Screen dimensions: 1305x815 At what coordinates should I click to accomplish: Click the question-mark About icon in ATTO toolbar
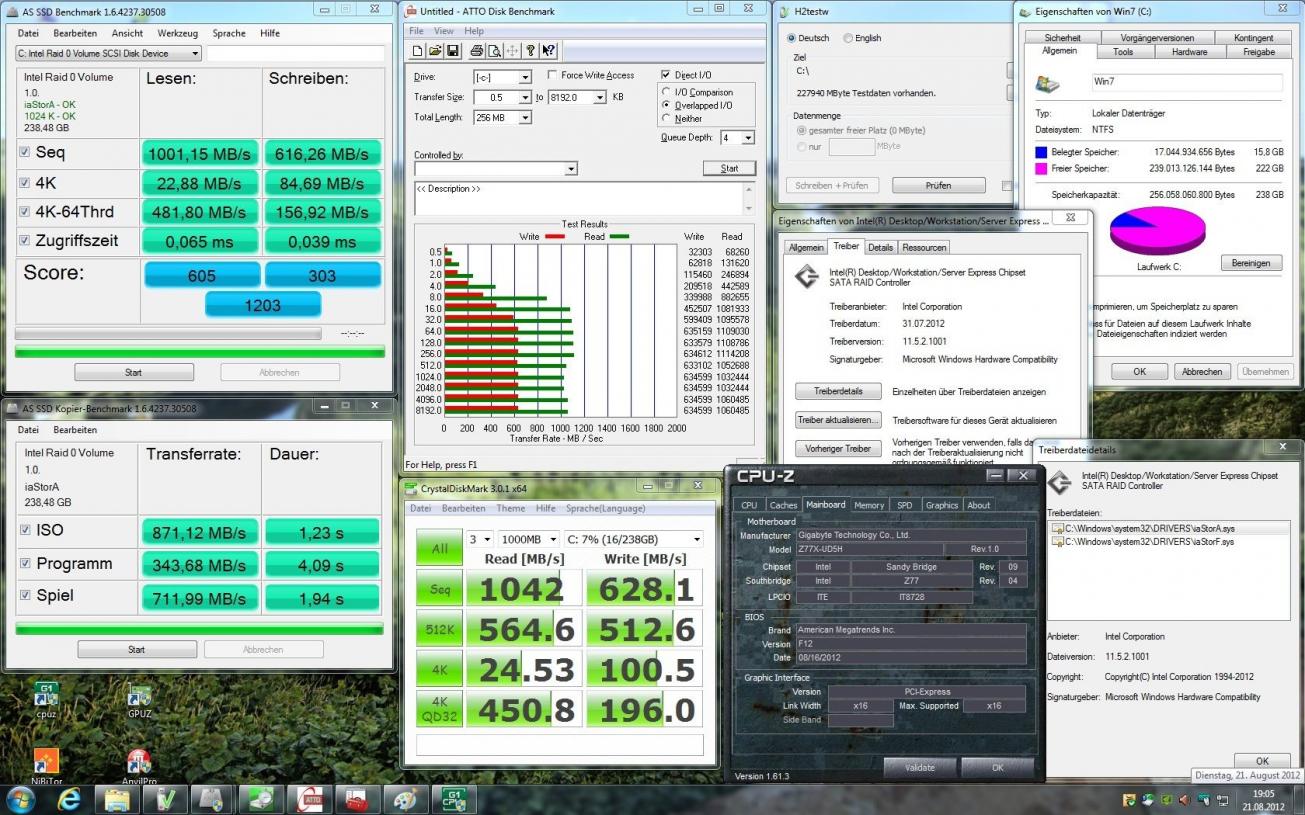point(531,51)
